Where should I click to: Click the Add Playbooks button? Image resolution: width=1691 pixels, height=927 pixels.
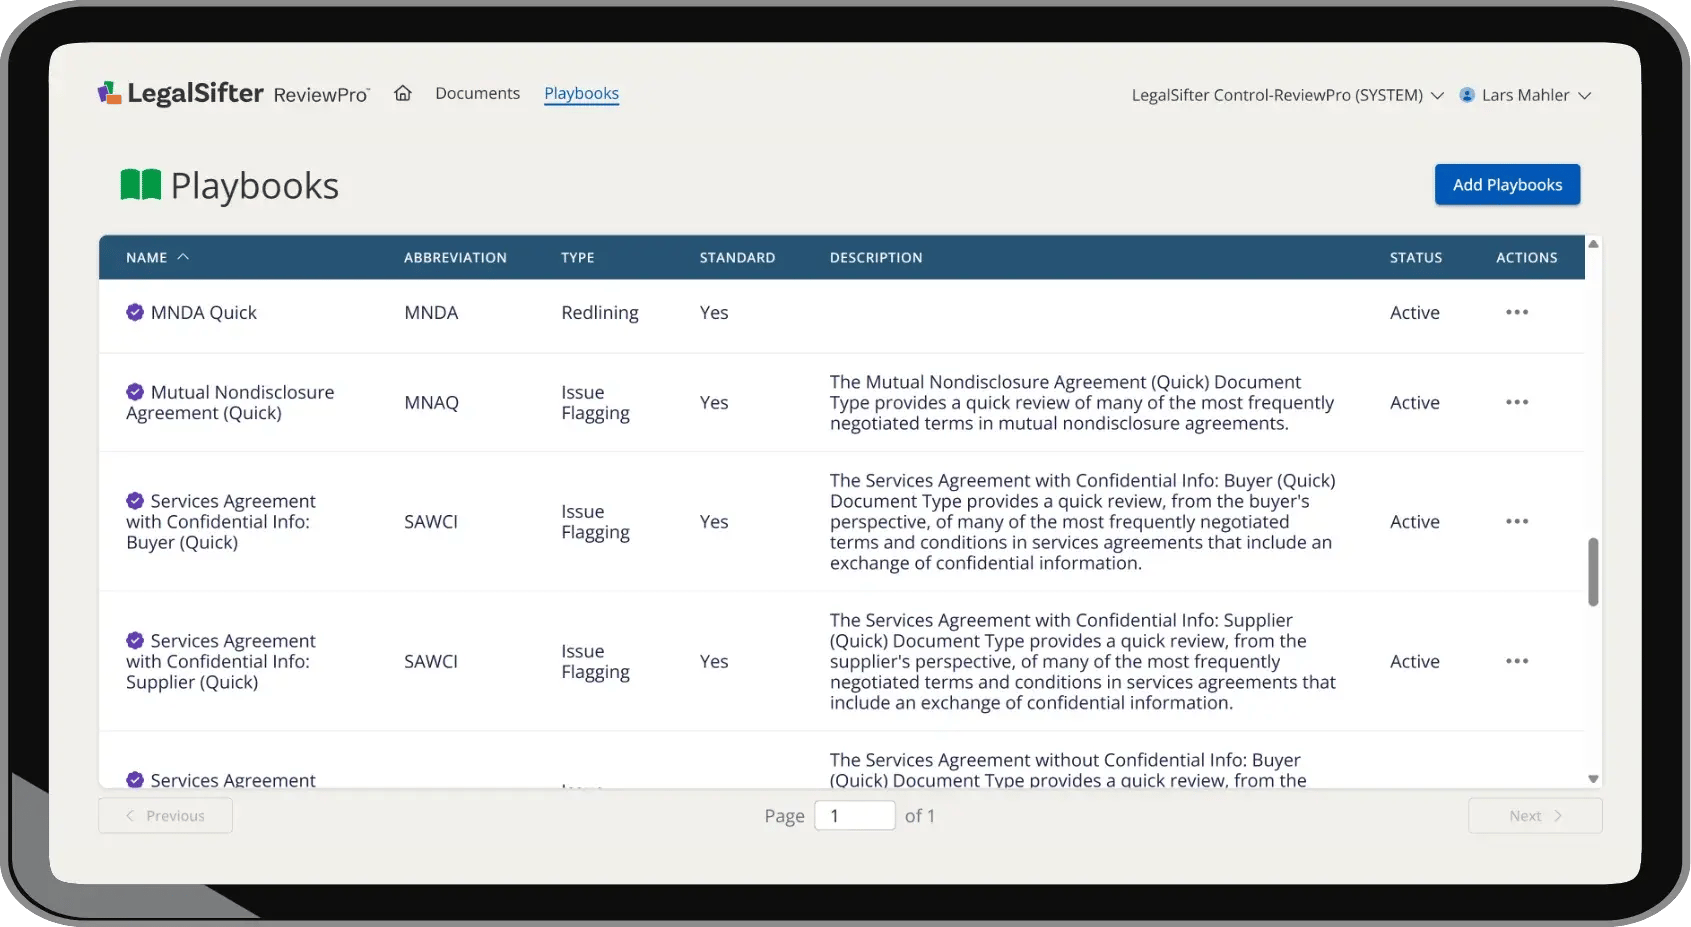(1507, 184)
